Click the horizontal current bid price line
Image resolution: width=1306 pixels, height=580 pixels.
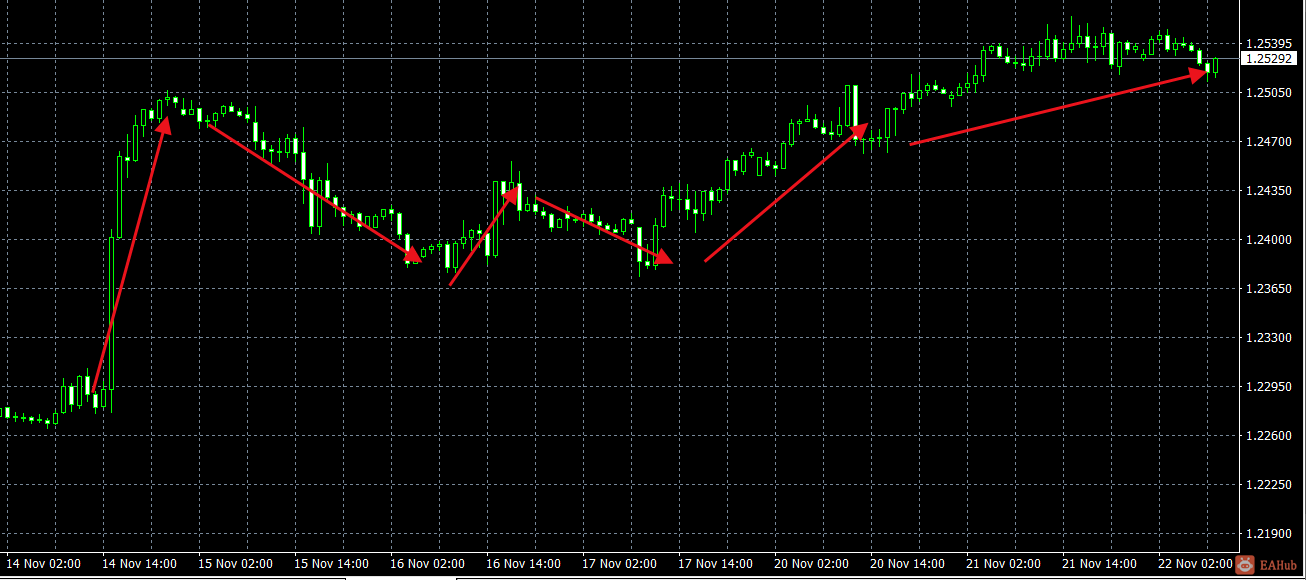coord(619,59)
